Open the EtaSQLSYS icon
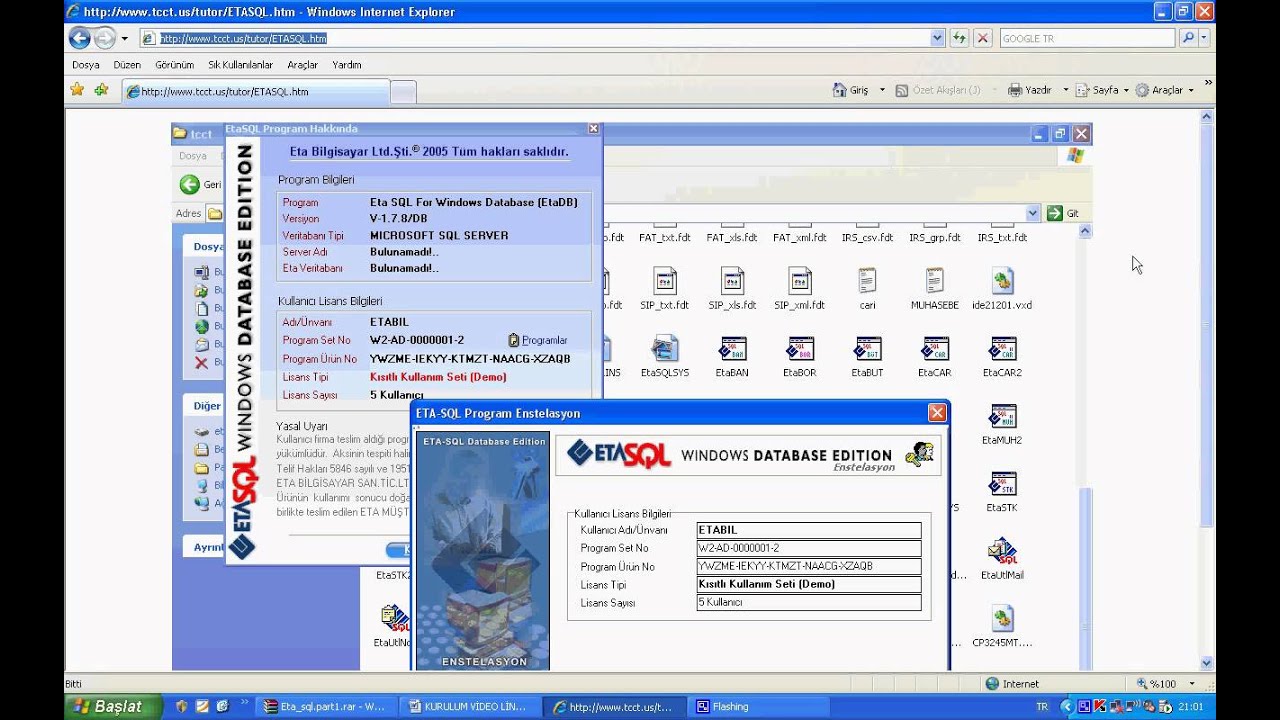The width and height of the screenshot is (1280, 720). point(665,349)
